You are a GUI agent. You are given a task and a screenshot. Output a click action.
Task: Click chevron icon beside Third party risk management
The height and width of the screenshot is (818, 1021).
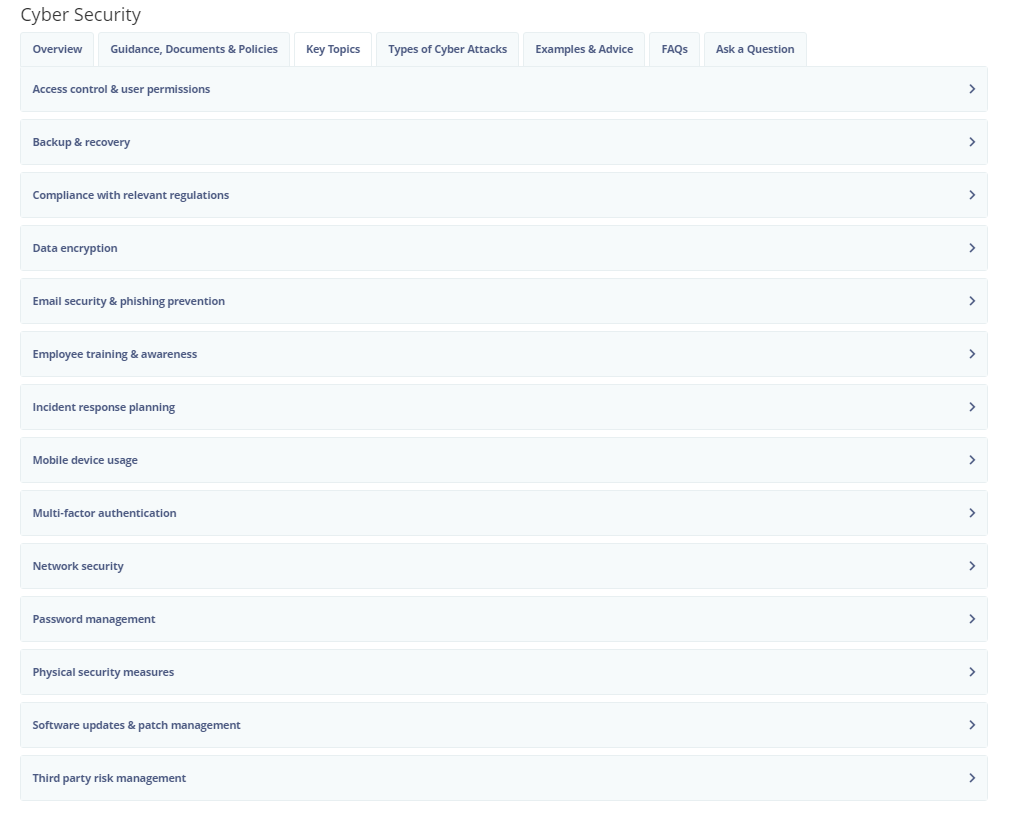tap(971, 778)
